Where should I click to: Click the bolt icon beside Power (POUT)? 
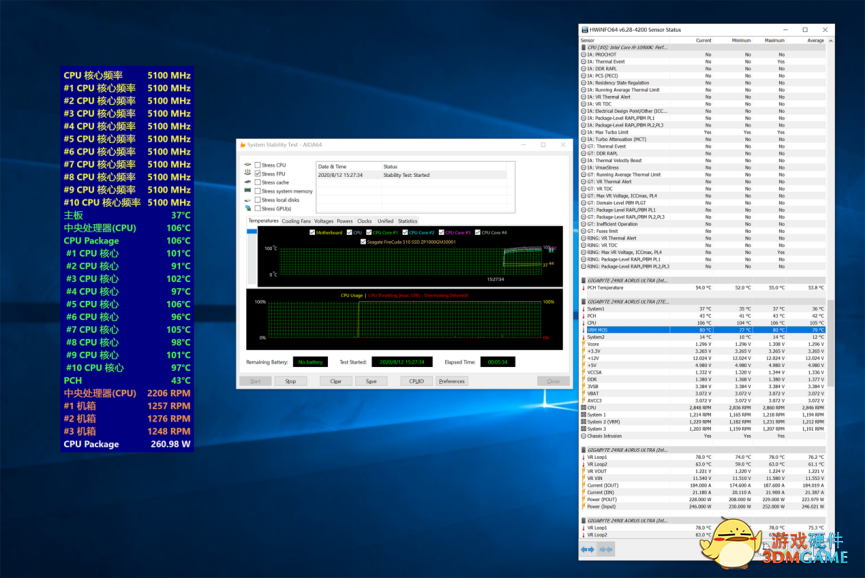(x=584, y=500)
